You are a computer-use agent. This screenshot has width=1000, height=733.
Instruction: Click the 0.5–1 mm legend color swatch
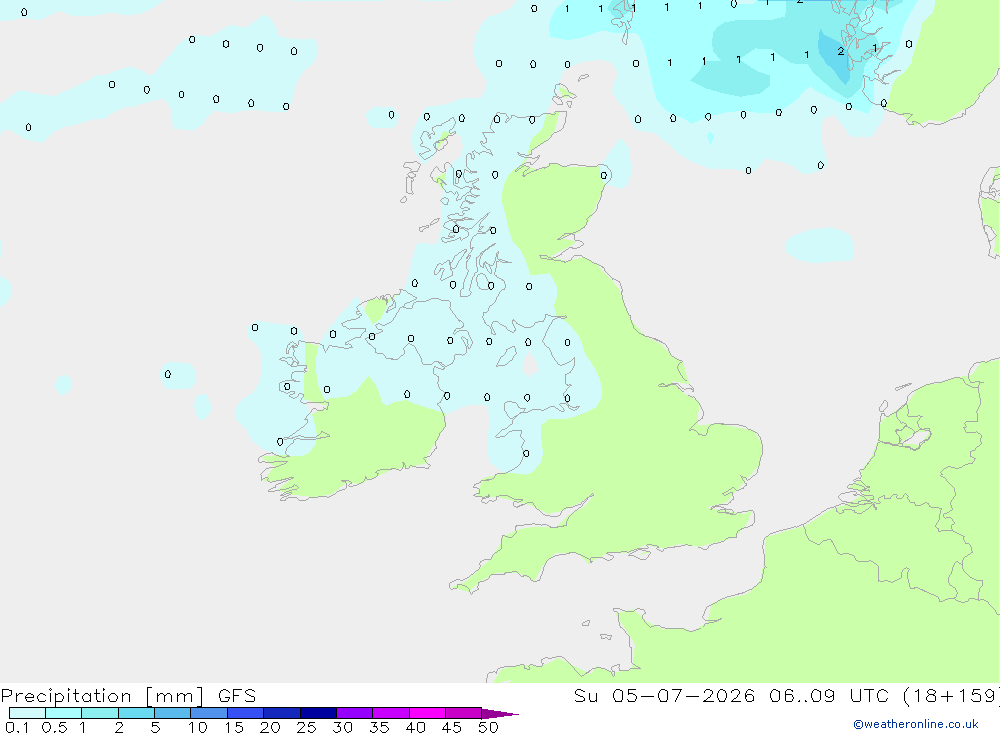pyautogui.click(x=64, y=713)
